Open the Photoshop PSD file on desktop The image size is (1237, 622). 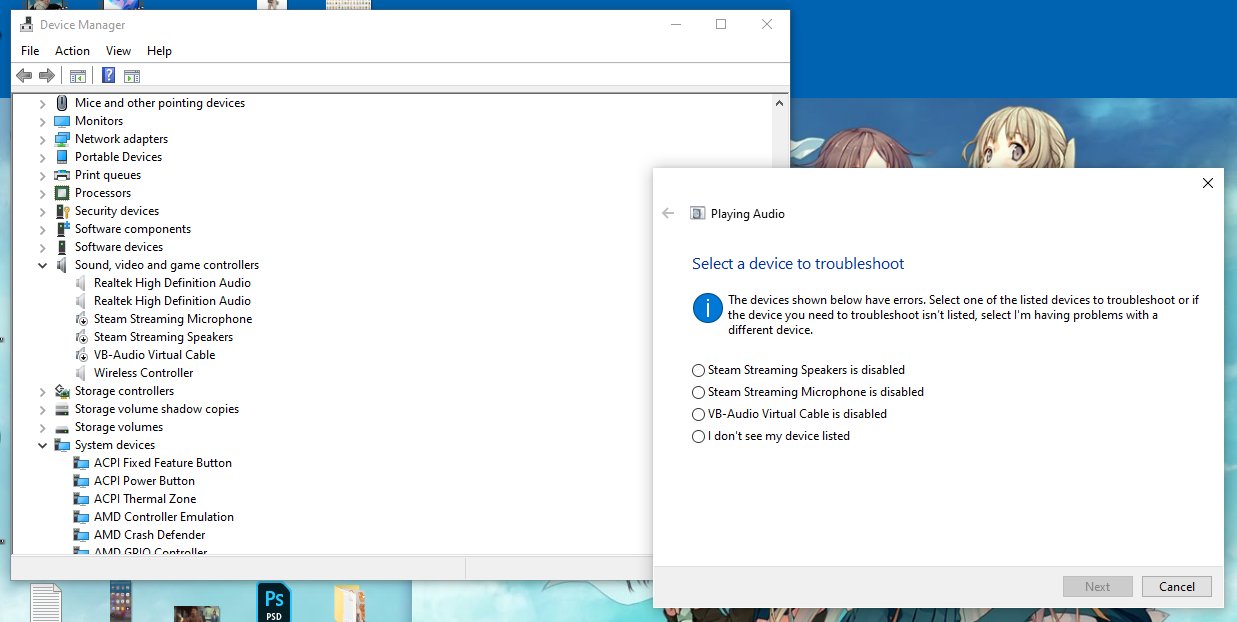click(x=274, y=602)
